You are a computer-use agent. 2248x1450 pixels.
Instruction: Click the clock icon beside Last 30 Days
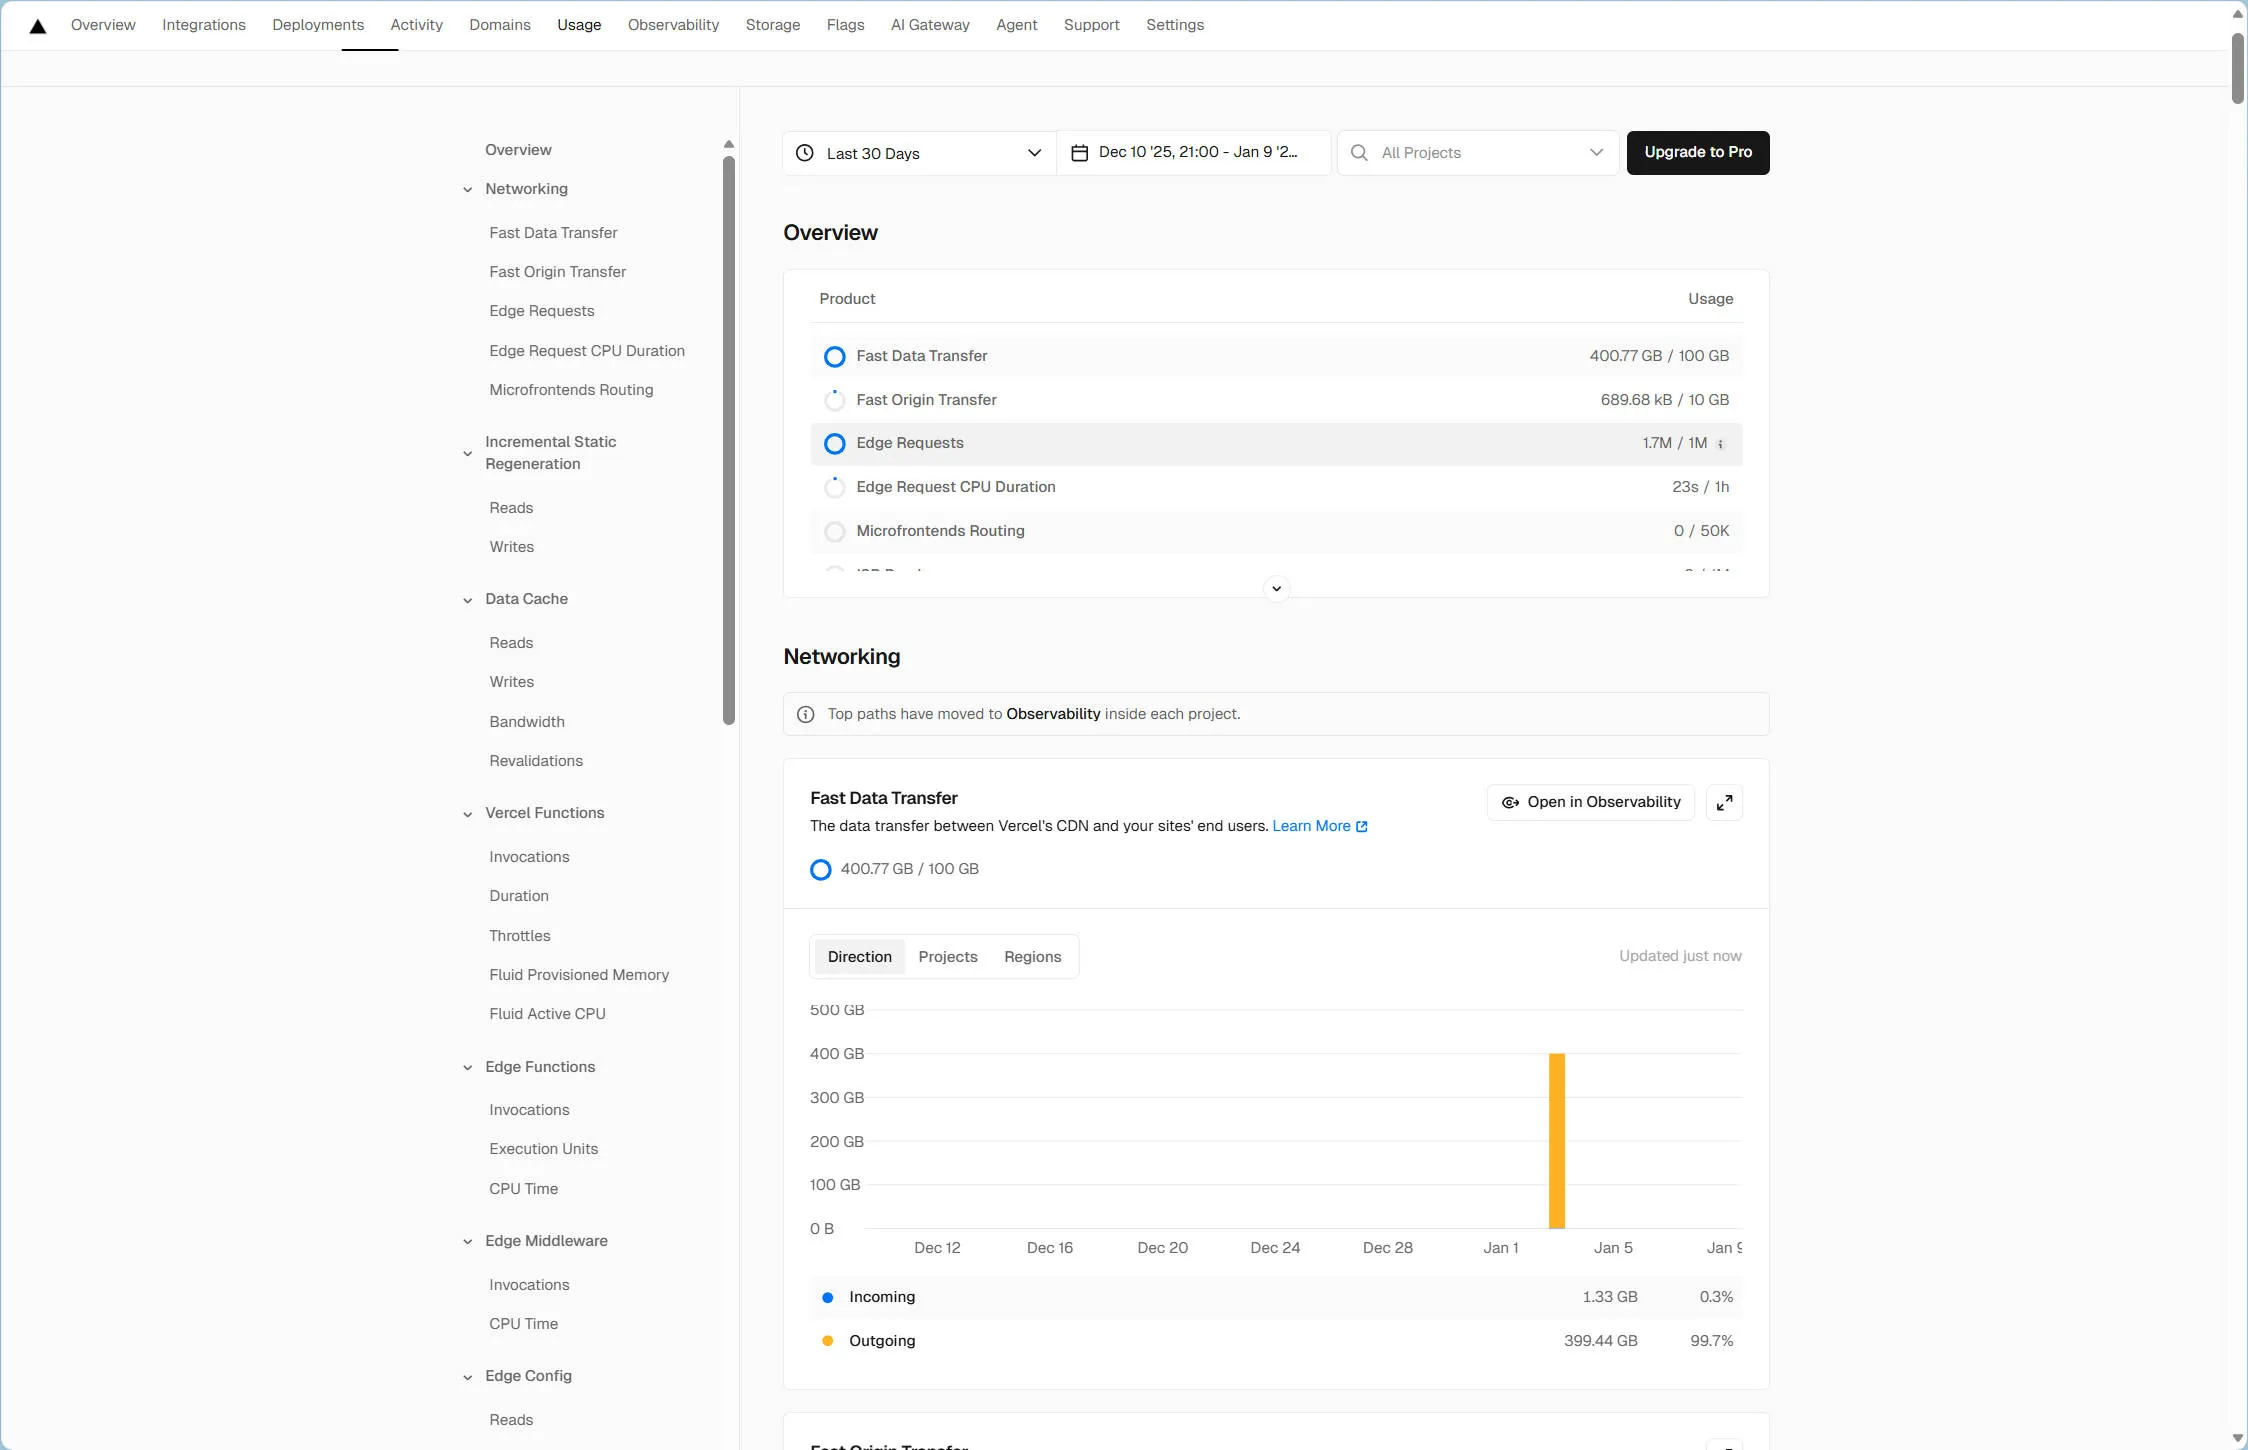pyautogui.click(x=804, y=153)
